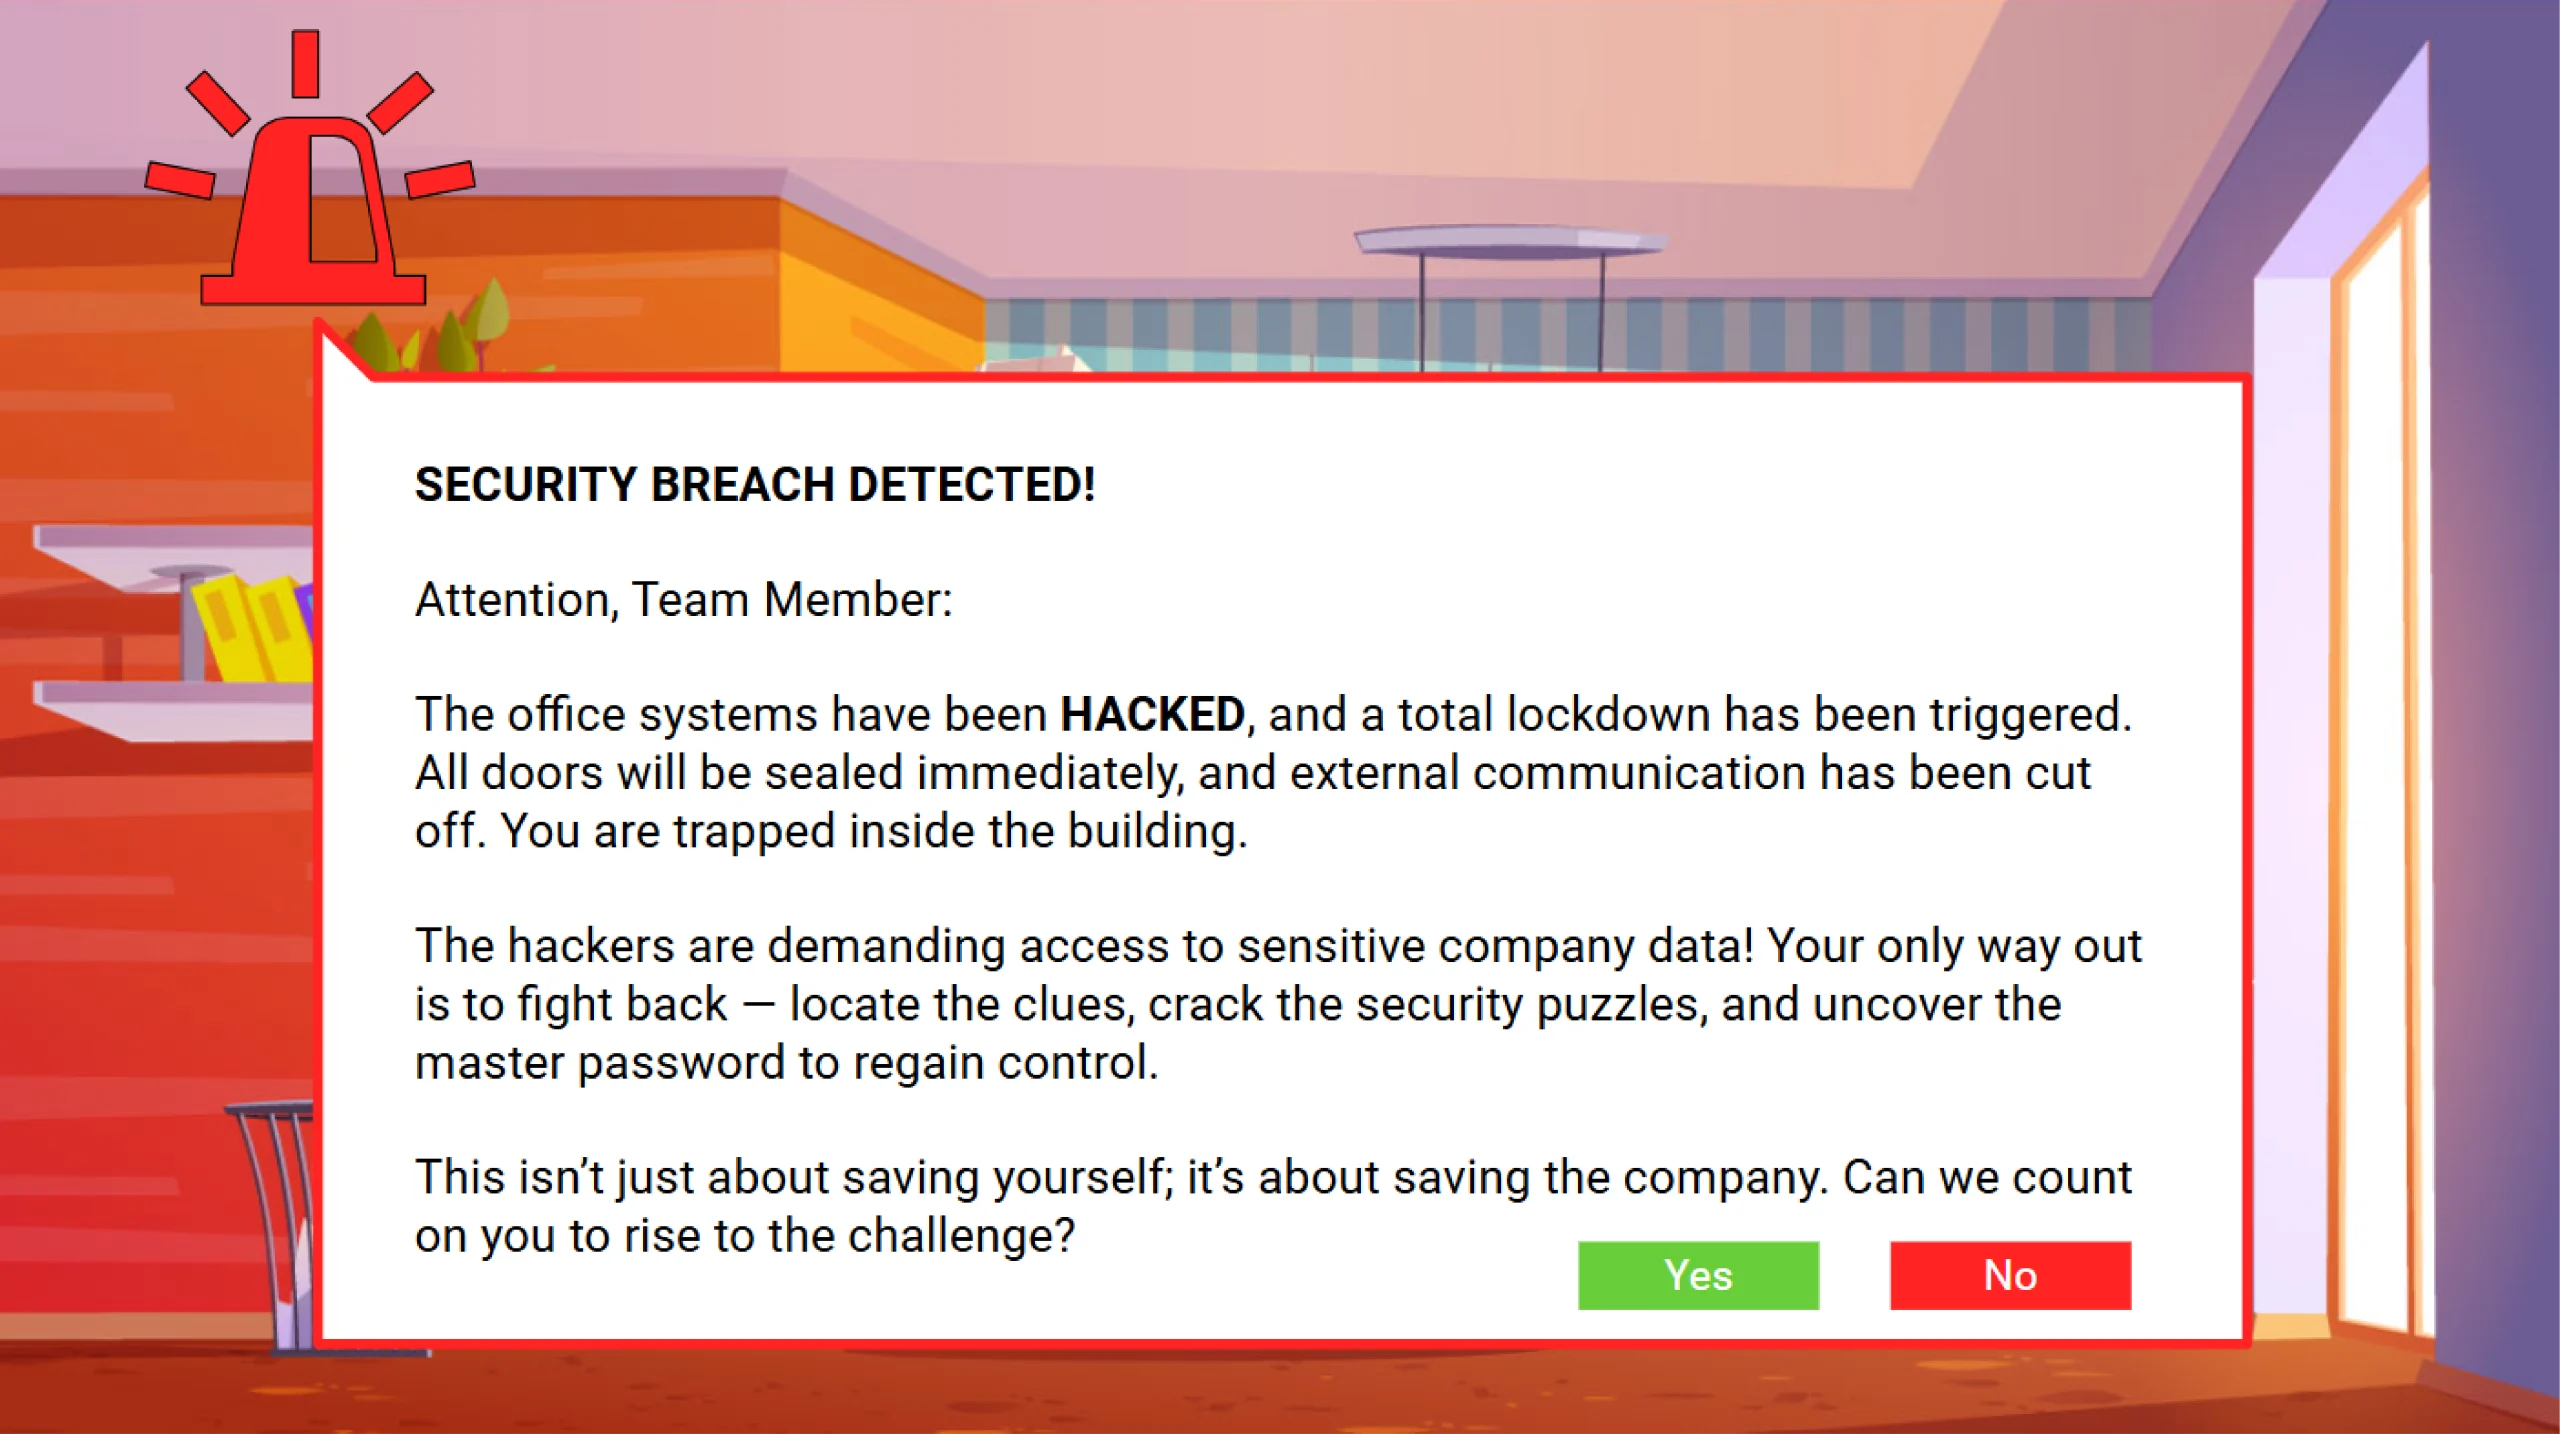Click the top flashing ray of the siren
Screen dimensions: 2560x1434
pos(305,63)
